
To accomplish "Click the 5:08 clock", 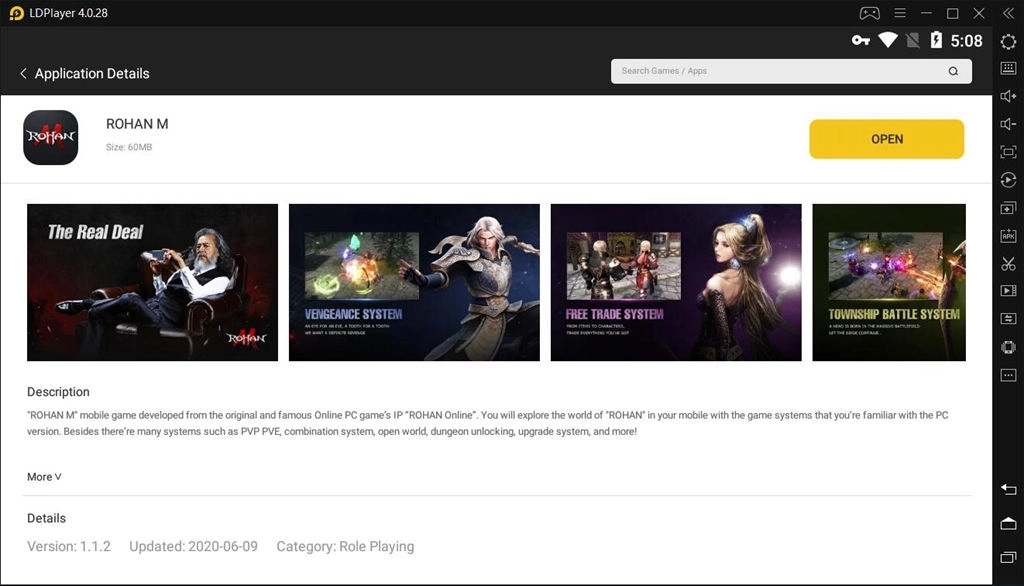I will (x=967, y=41).
